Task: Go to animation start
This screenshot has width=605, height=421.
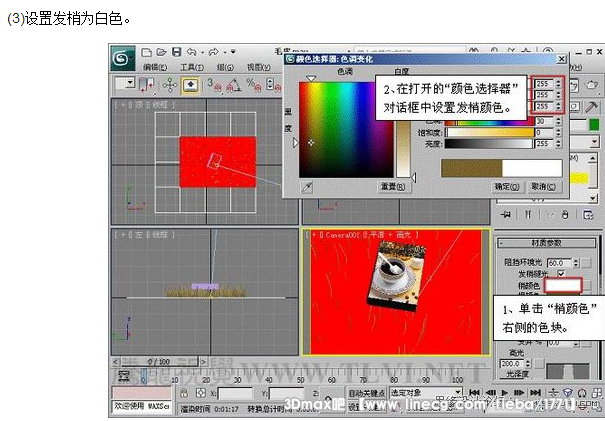Action: tap(474, 392)
